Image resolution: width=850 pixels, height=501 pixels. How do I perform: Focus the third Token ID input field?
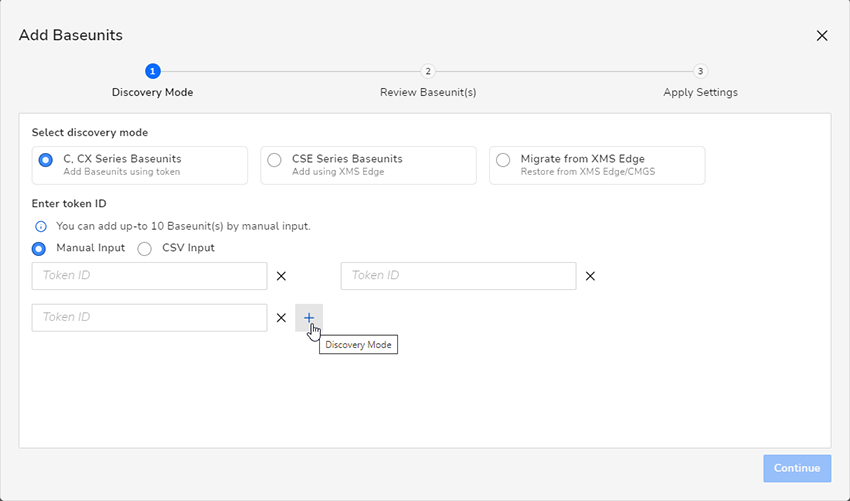click(150, 318)
